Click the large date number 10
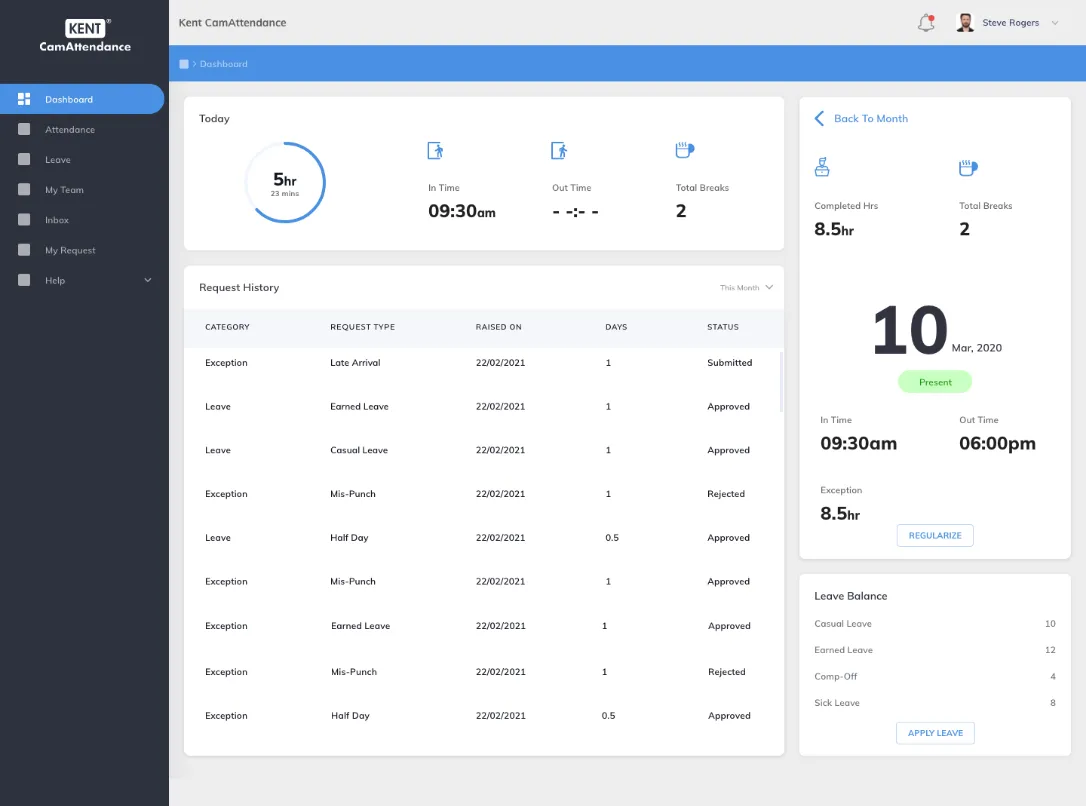The height and width of the screenshot is (806, 1086). click(x=909, y=330)
